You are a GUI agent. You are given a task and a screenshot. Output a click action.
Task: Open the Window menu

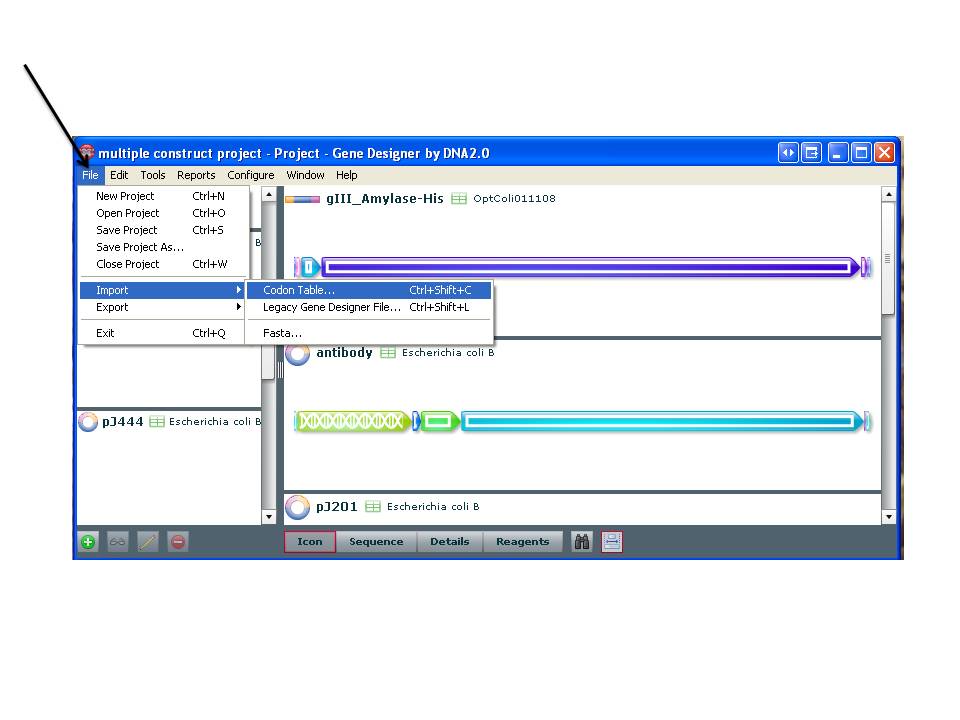[305, 175]
